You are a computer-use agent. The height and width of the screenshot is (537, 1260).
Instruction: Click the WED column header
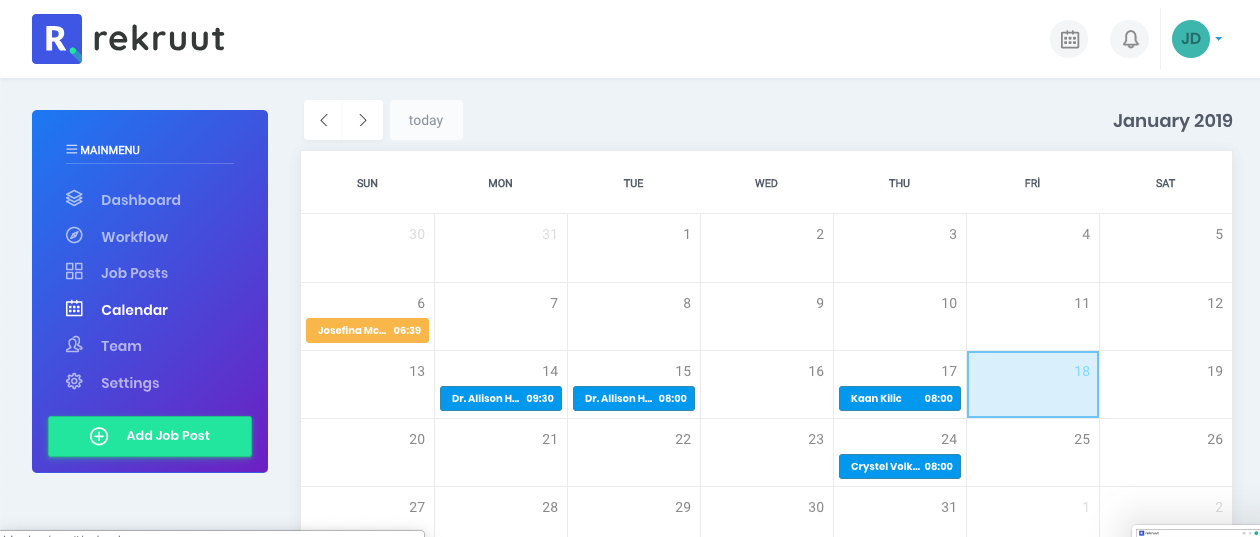pyautogui.click(x=766, y=183)
